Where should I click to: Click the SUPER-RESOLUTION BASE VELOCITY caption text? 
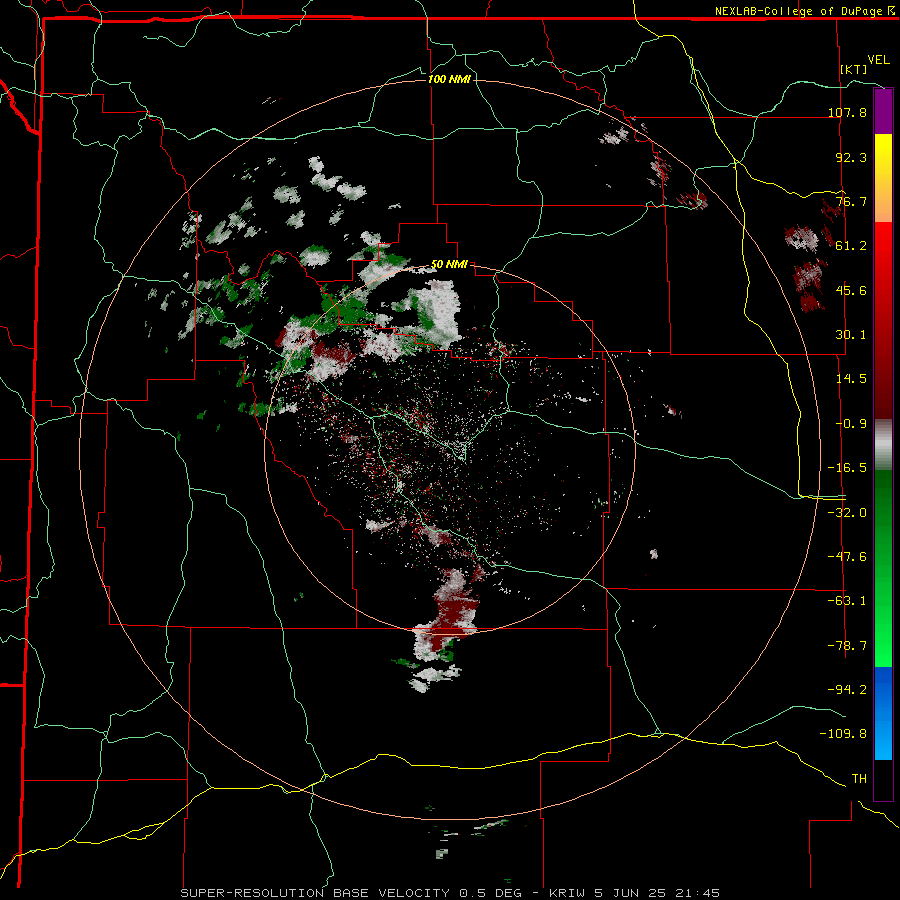tap(315, 893)
